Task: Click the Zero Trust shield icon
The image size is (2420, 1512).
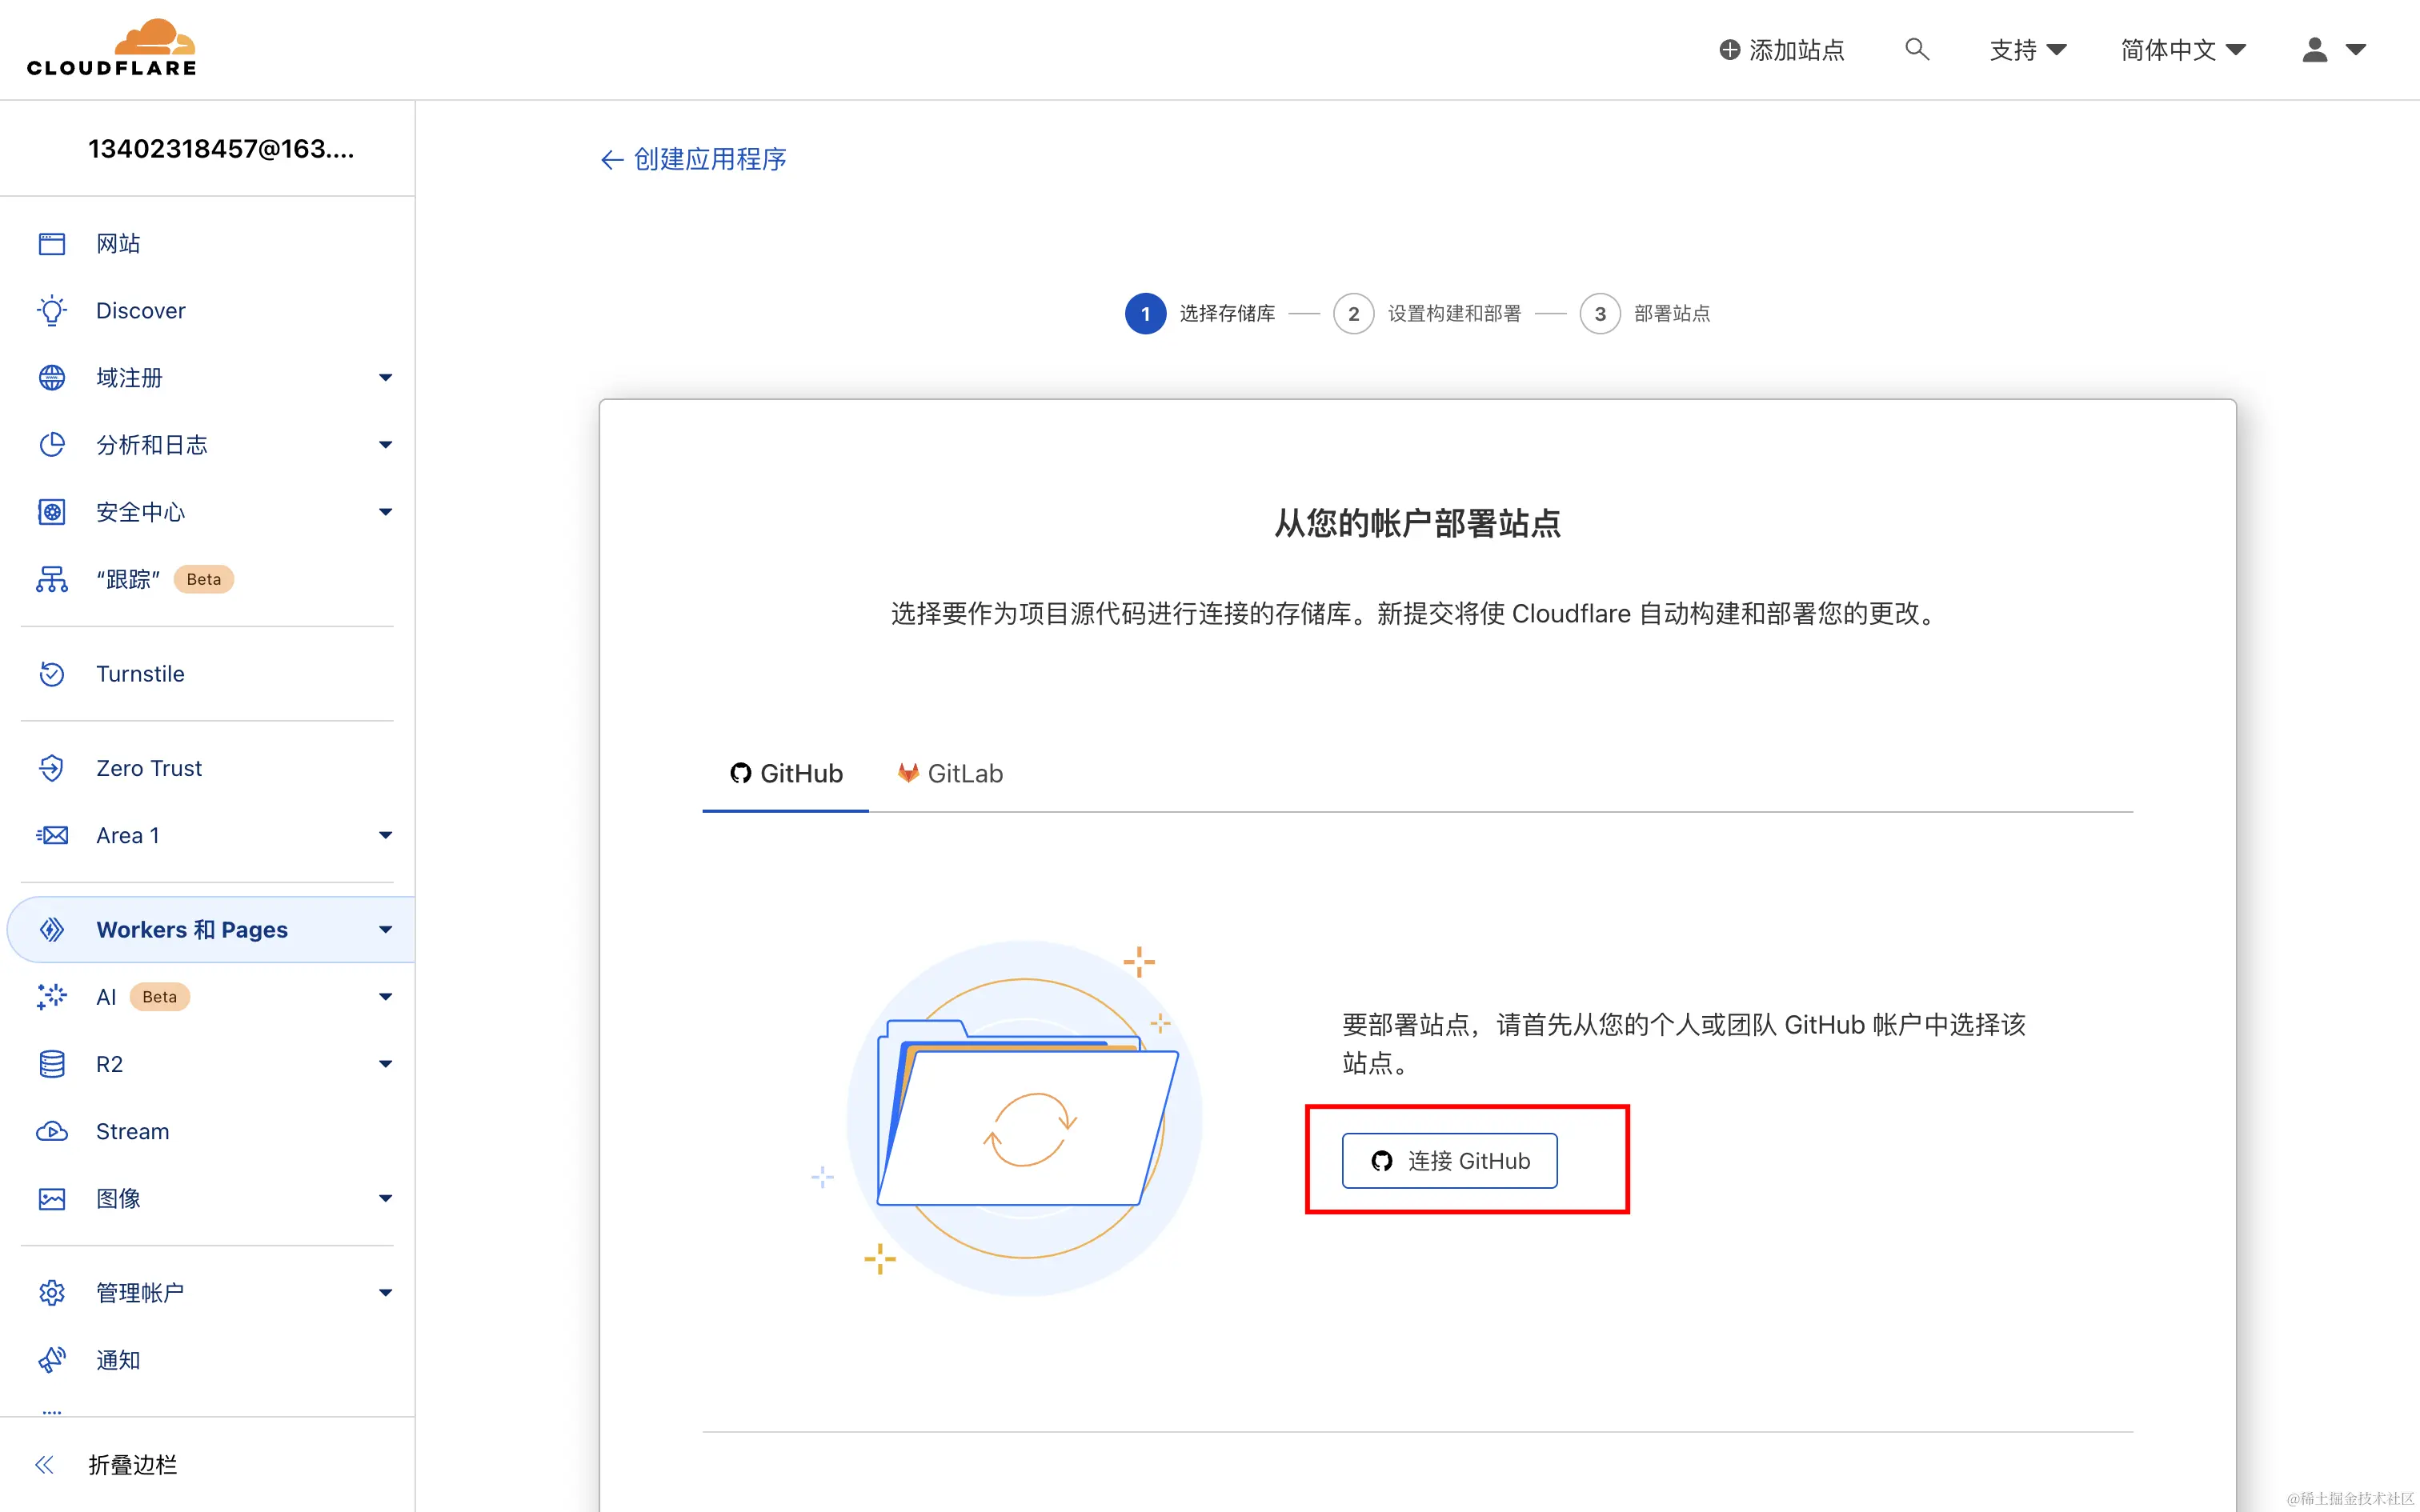Action: tap(52, 768)
